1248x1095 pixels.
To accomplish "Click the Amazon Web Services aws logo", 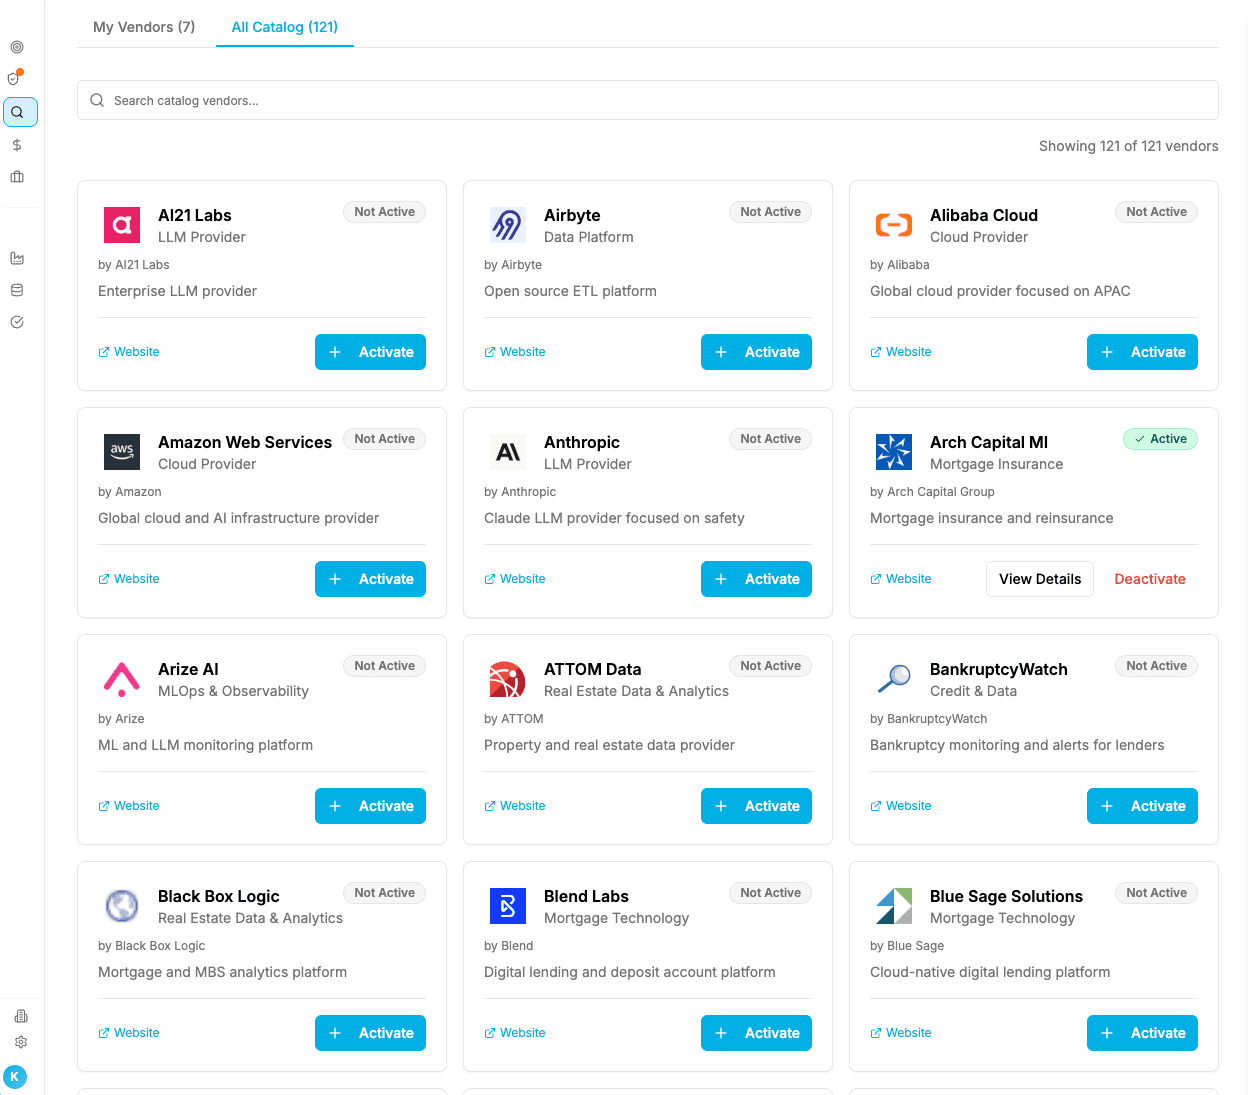I will coord(122,452).
